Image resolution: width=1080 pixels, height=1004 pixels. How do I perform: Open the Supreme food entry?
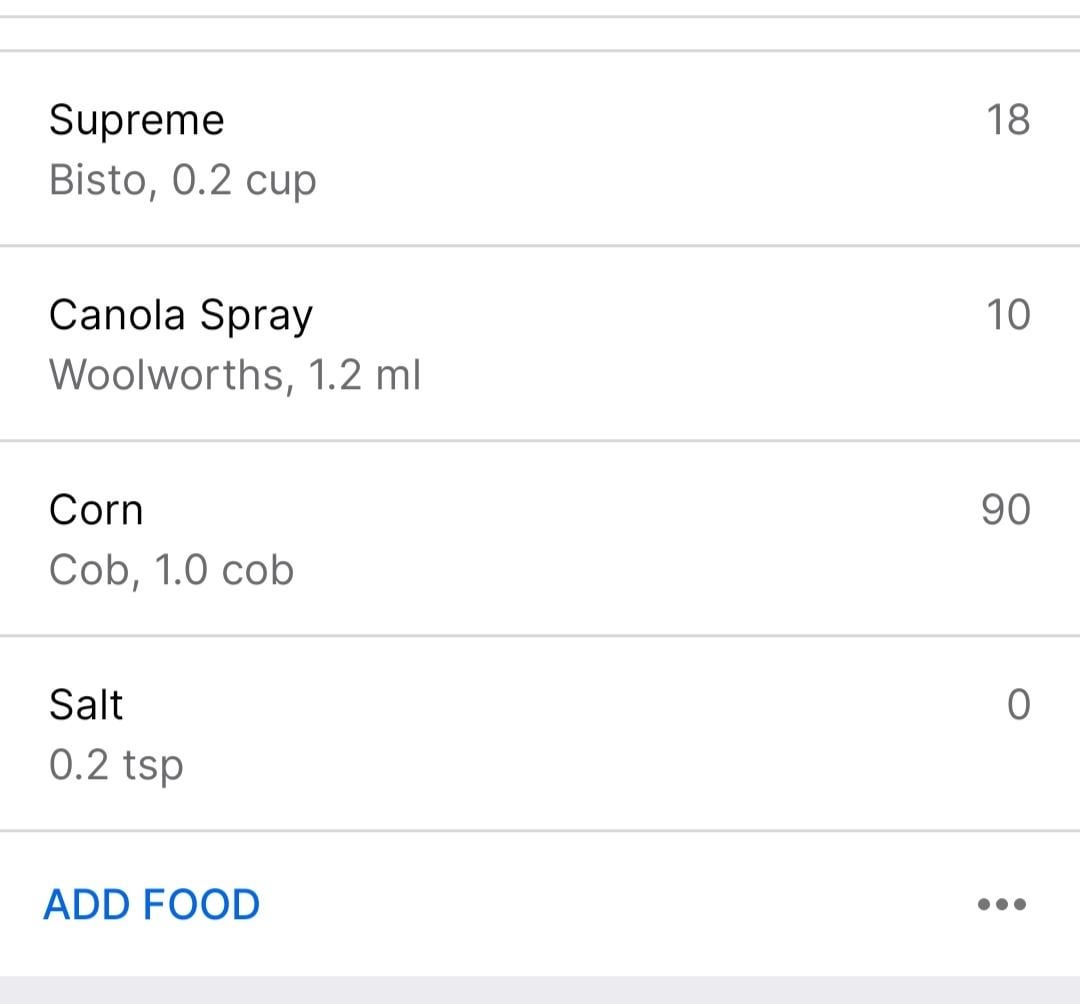tap(540, 148)
